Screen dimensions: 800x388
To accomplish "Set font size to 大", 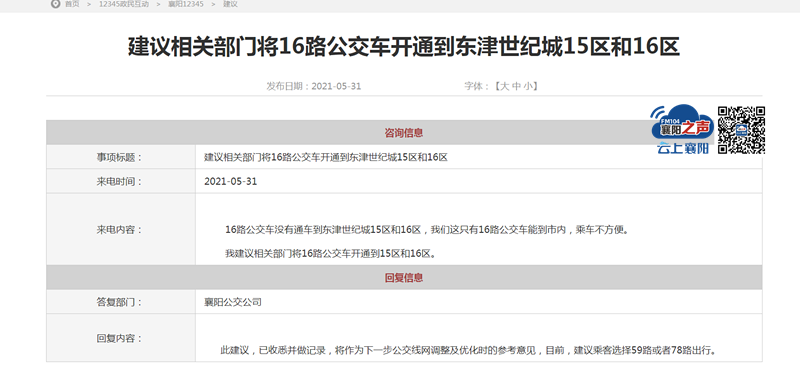I will coord(504,86).
